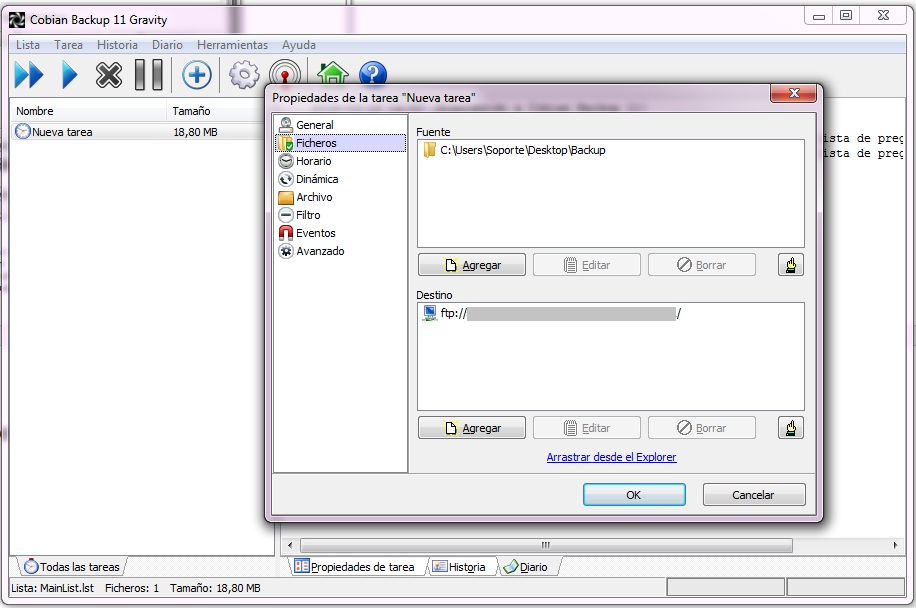
Task: Confirm the dialog with OK
Action: click(x=634, y=495)
